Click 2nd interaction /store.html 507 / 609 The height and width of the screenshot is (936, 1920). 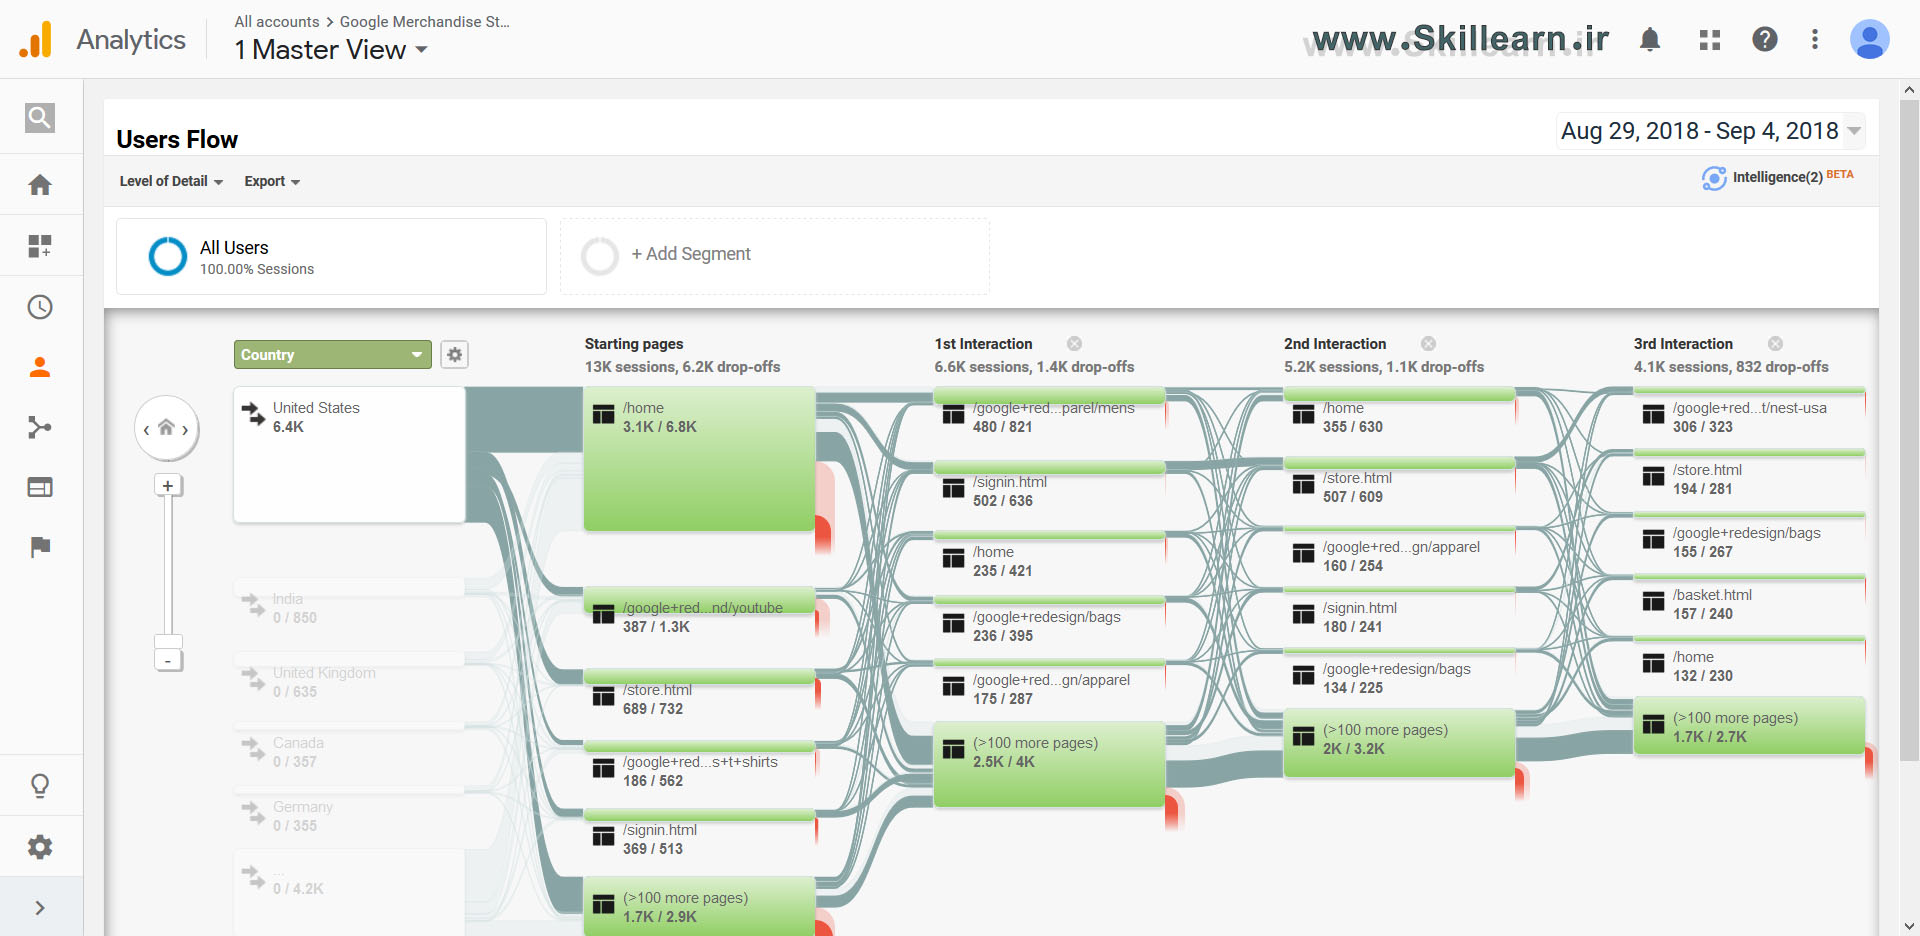coord(1399,483)
